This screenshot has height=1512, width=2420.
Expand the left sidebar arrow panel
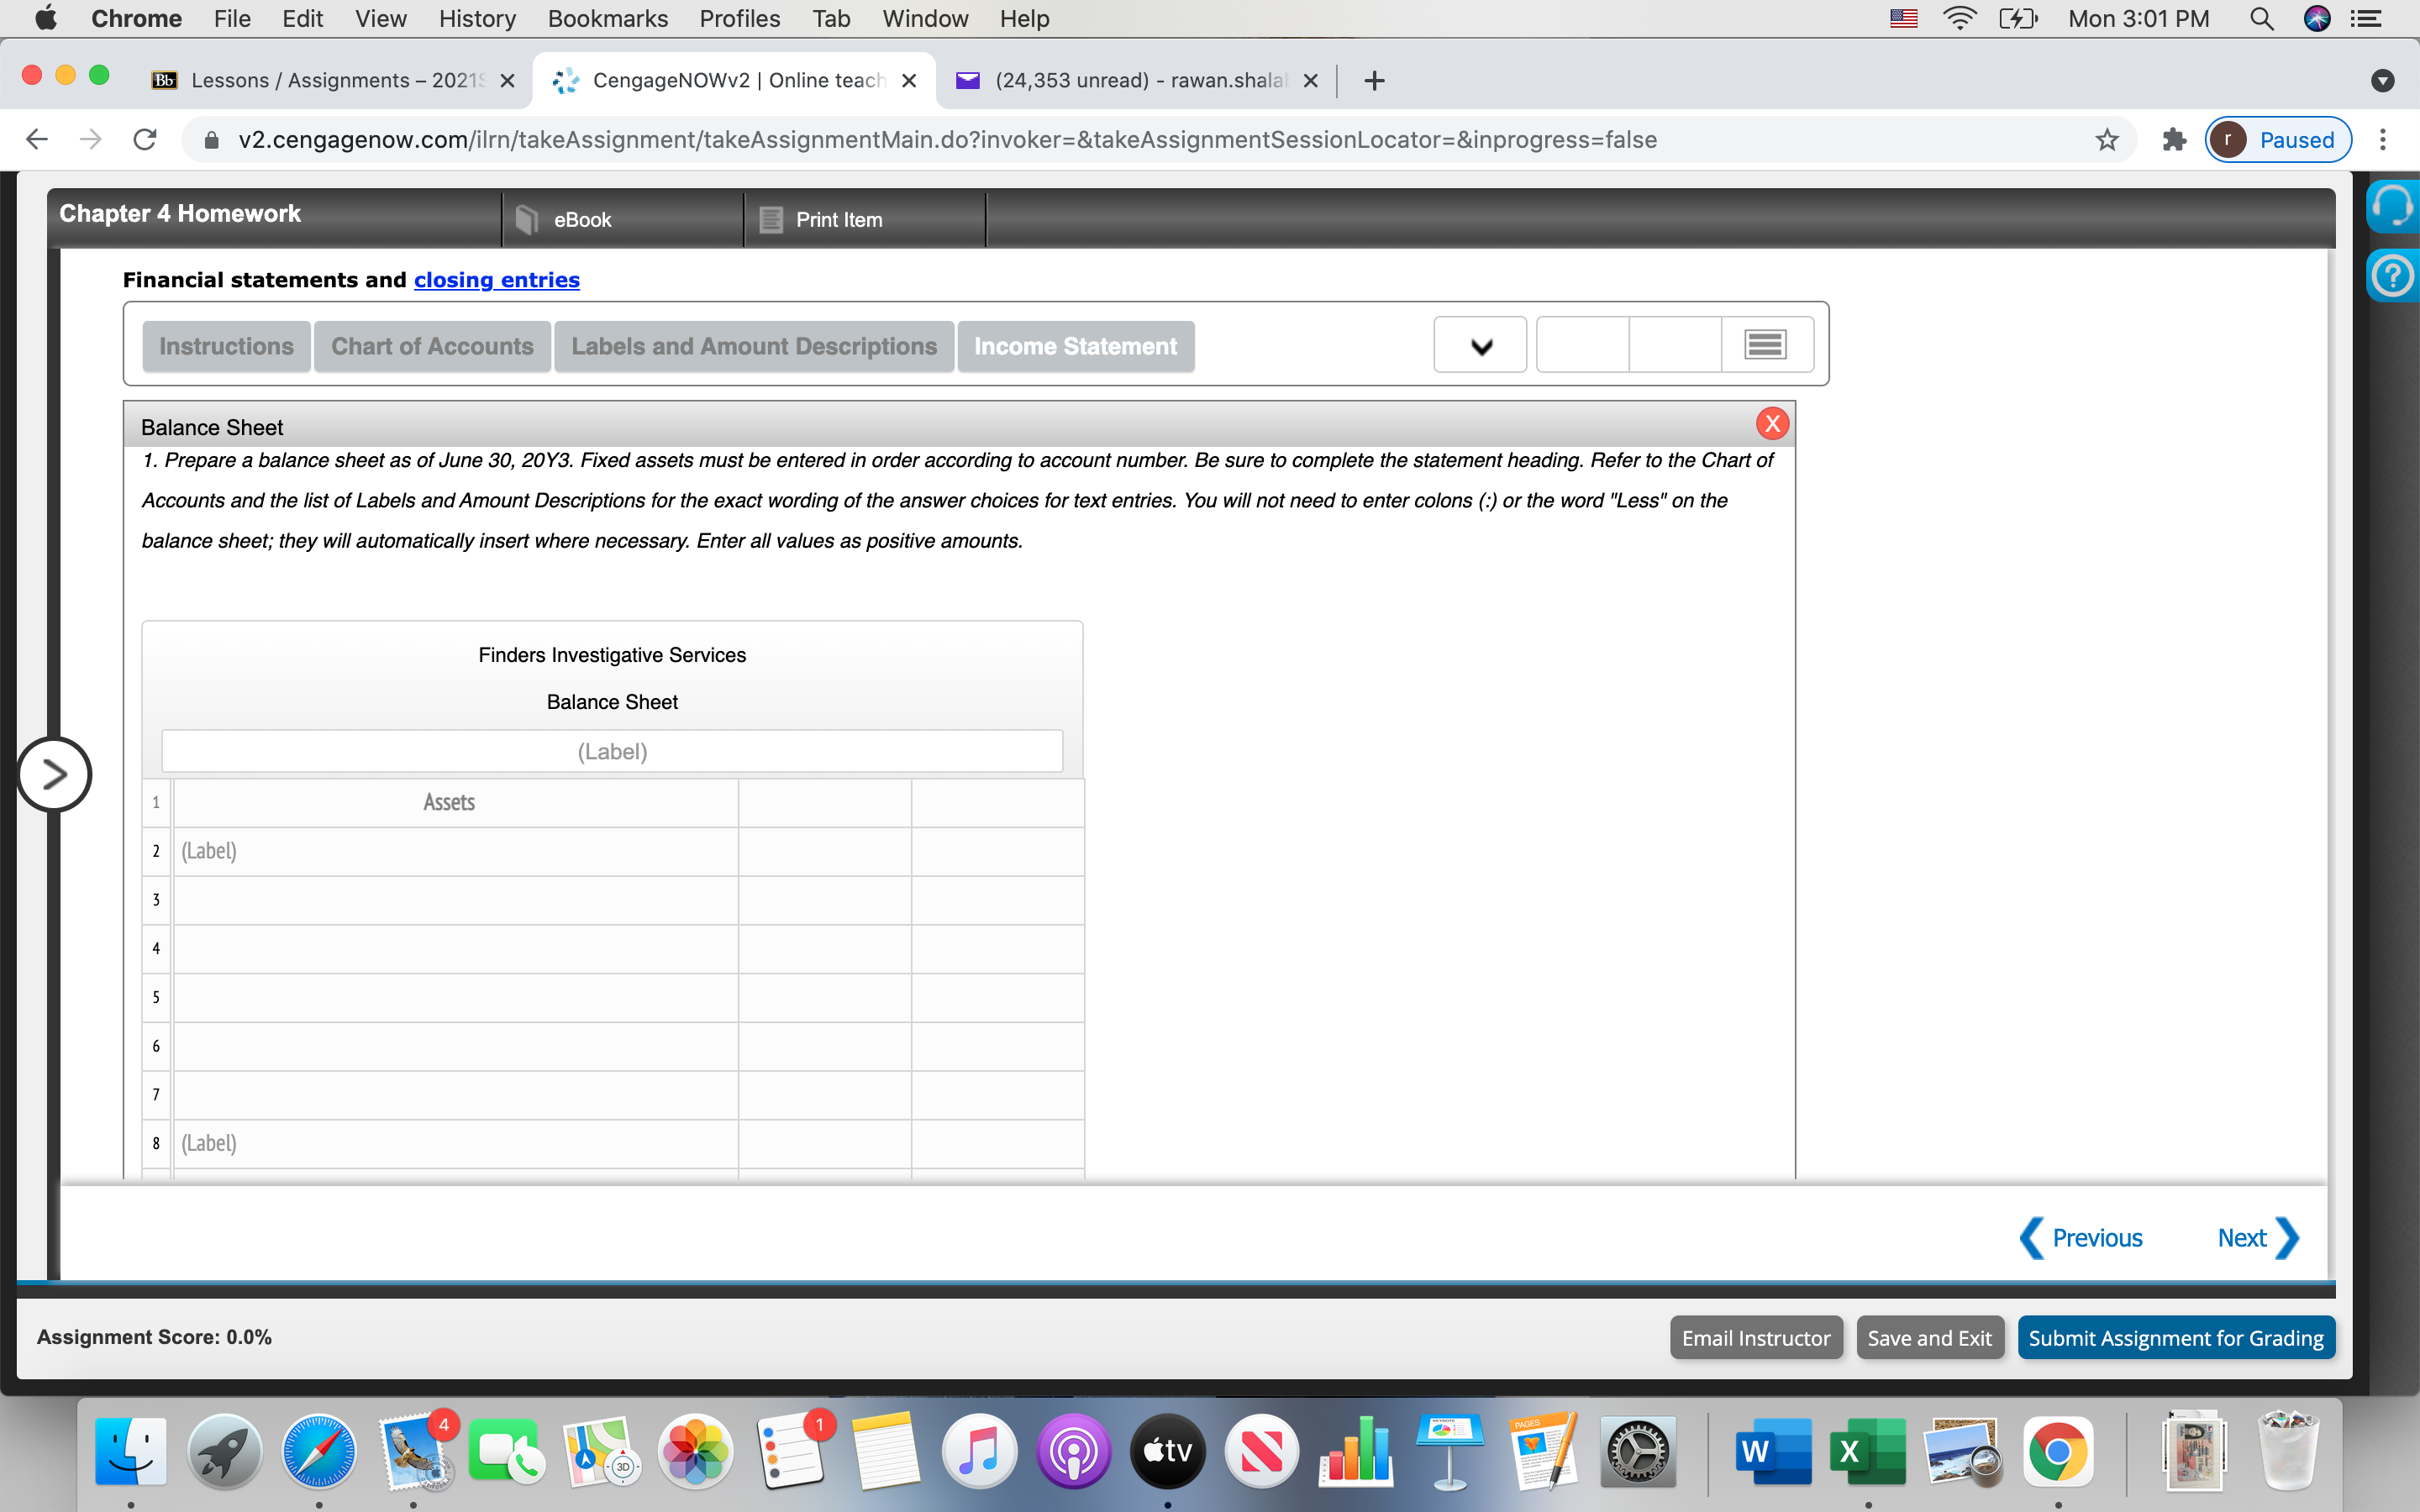(x=55, y=773)
